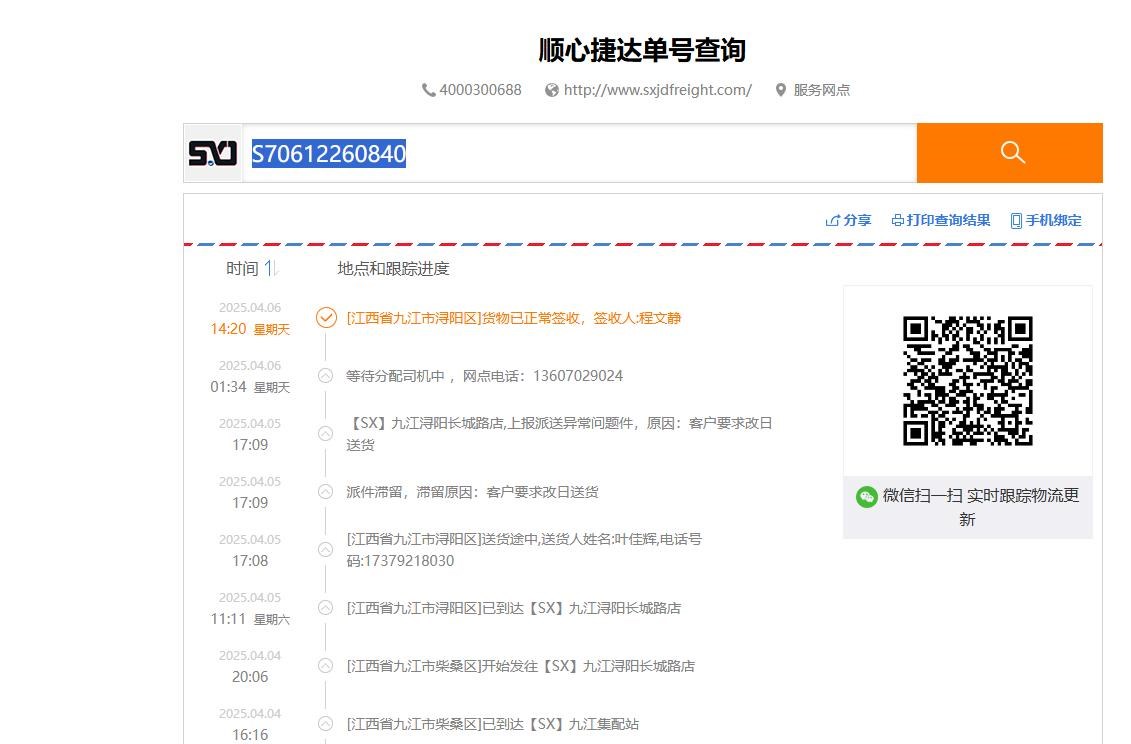Click the 16:16 timestamp

(250, 735)
